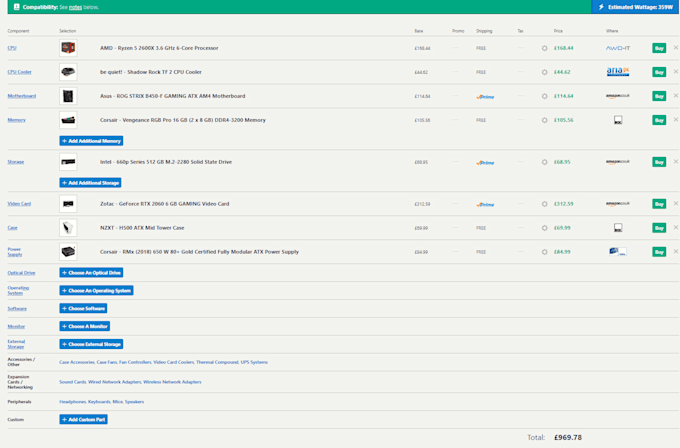Remove the Corsair memory with its X icon
Screen dimensions: 680x448
(676, 120)
